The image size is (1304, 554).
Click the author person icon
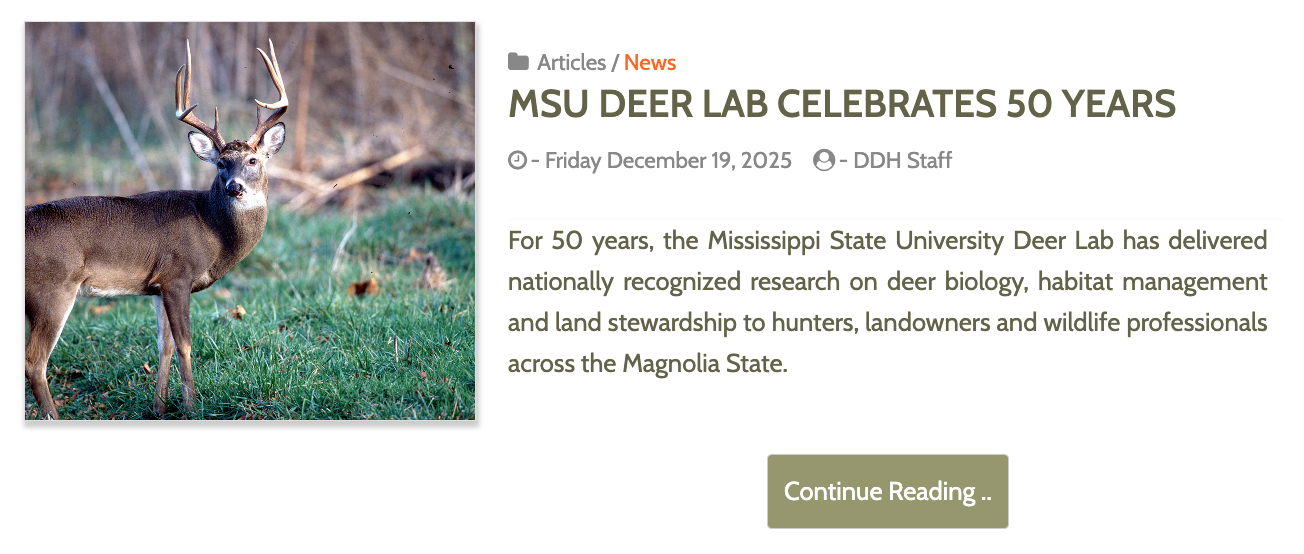(824, 160)
